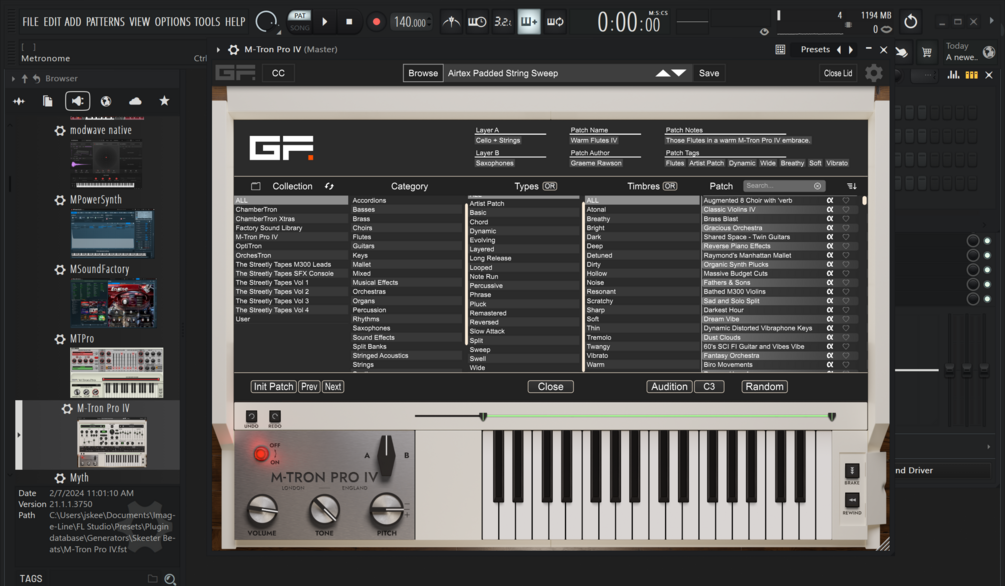Click the Audition button
The height and width of the screenshot is (586, 1005).
[669, 387]
